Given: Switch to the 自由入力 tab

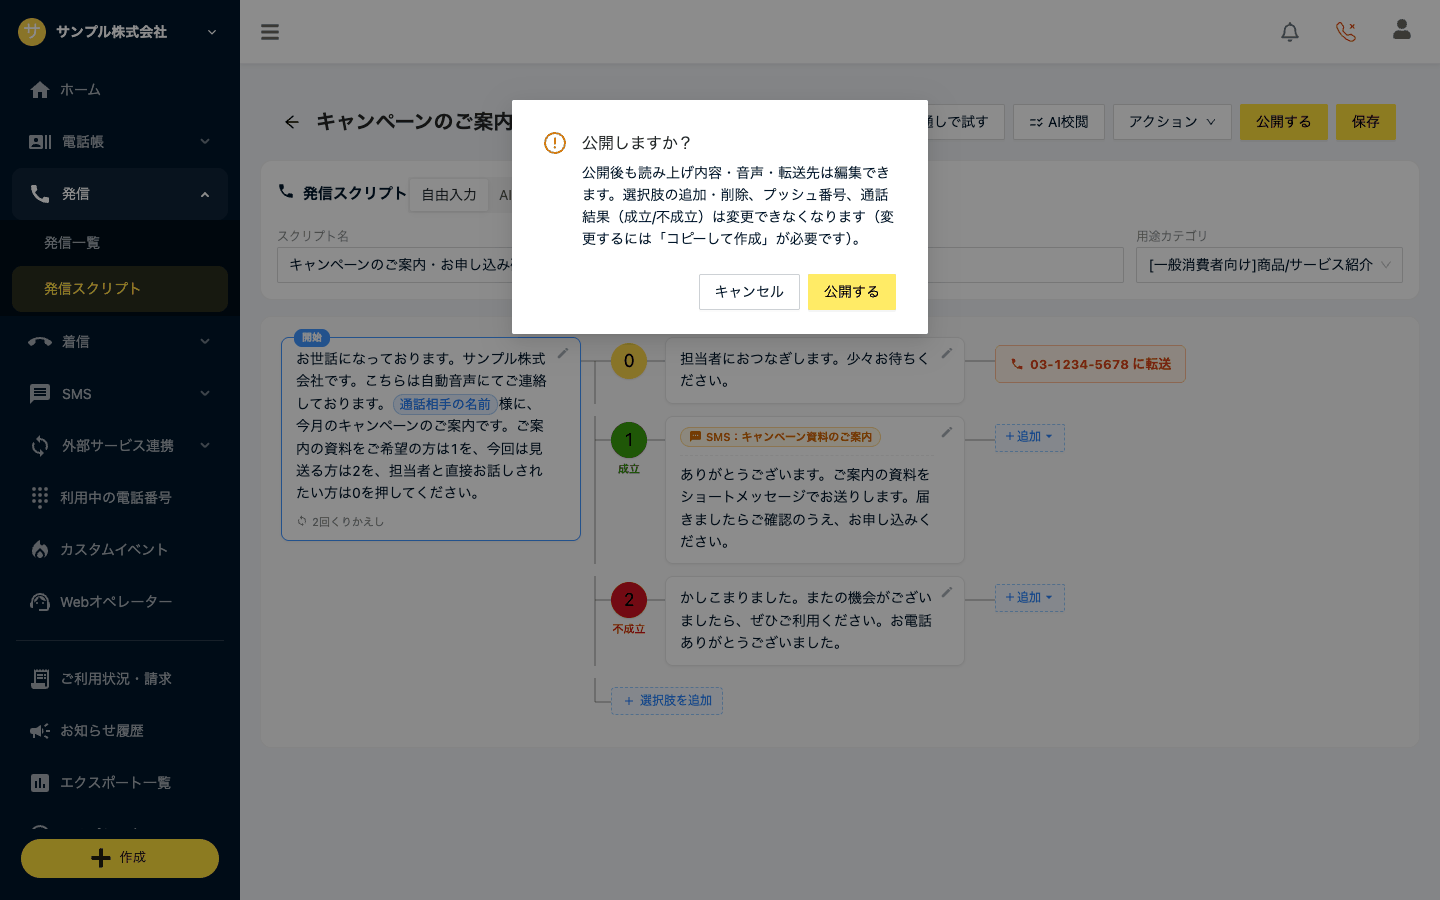Looking at the screenshot, I should [449, 195].
